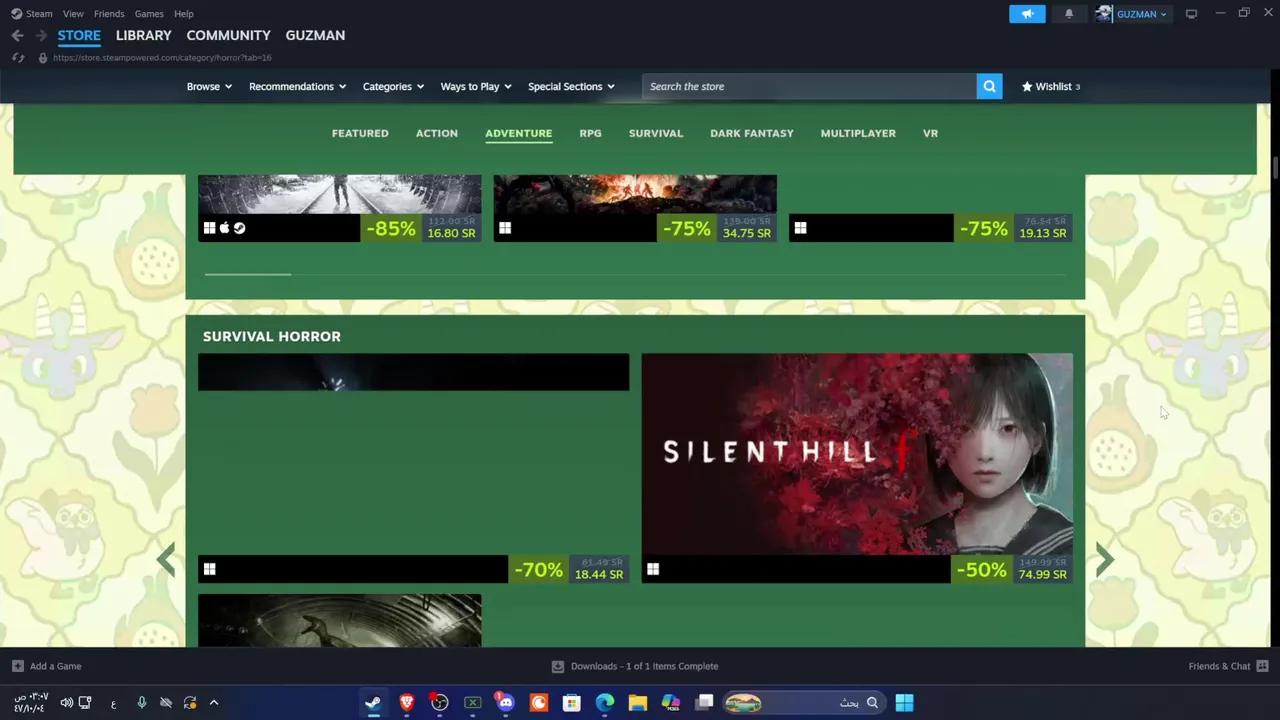Select the SURVIVAL category tab
Viewport: 1280px width, 720px height.
tap(656, 133)
